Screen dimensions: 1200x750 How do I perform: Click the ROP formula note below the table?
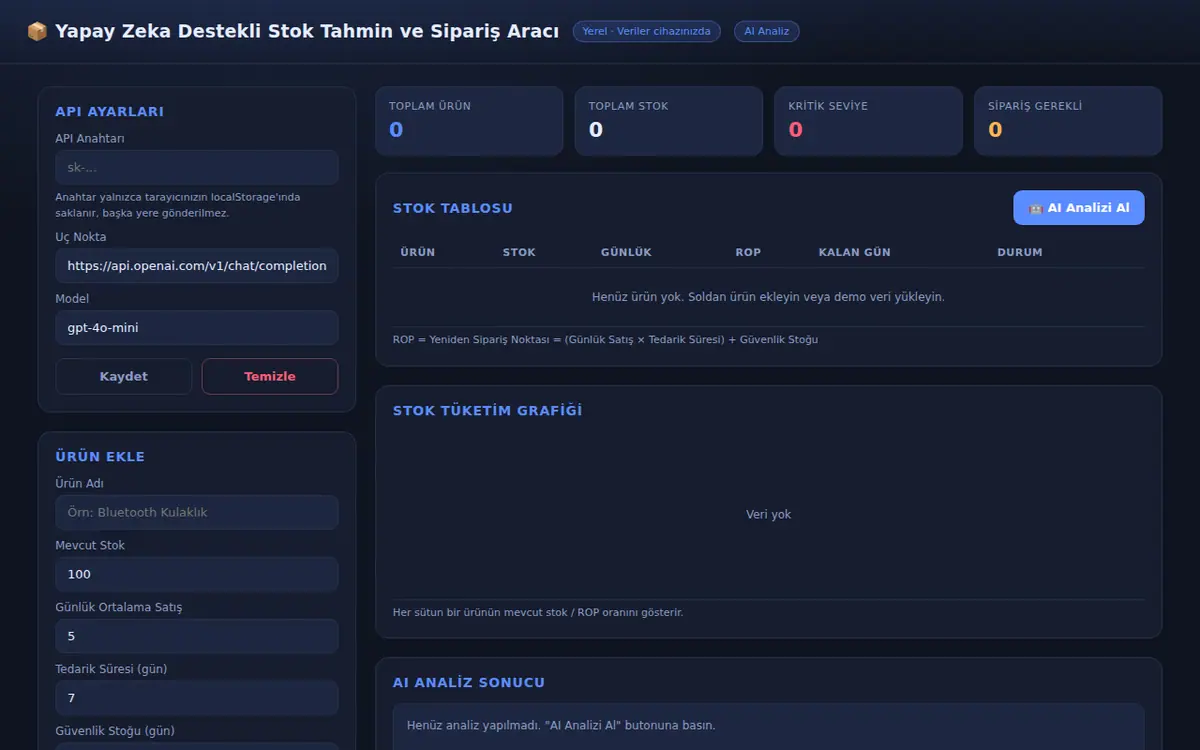[x=605, y=340]
